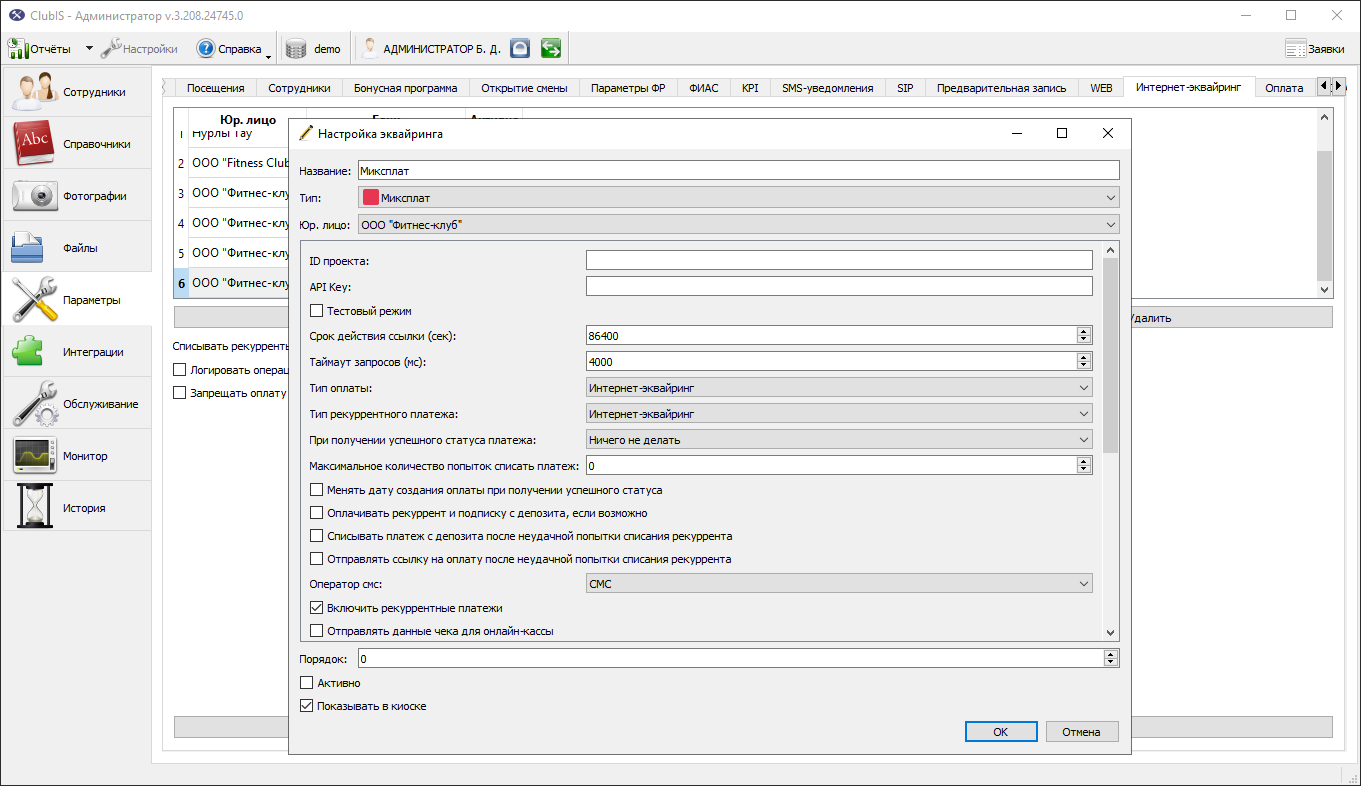
Task: Toggle Запрещать оплату checkbox in main window
Action: pyautogui.click(x=180, y=393)
